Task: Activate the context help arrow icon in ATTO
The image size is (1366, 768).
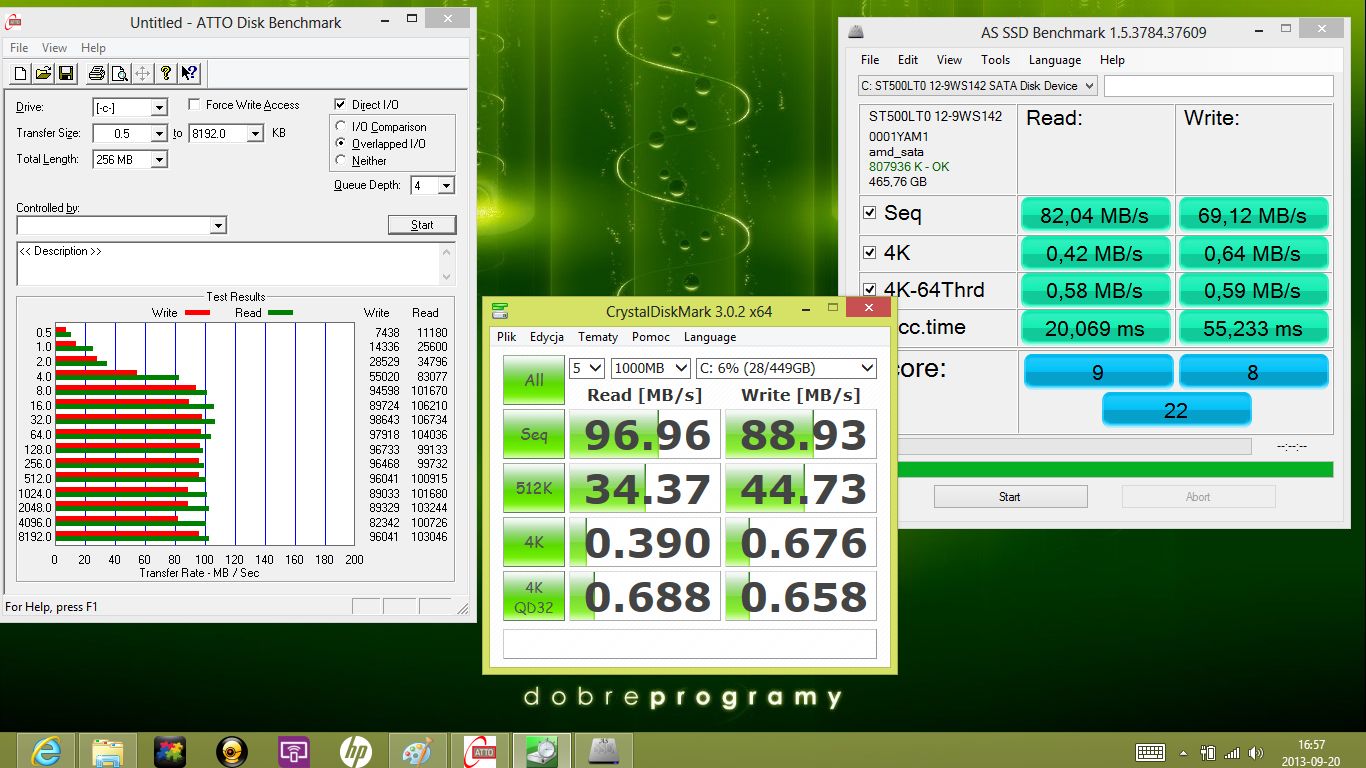Action: click(x=189, y=73)
